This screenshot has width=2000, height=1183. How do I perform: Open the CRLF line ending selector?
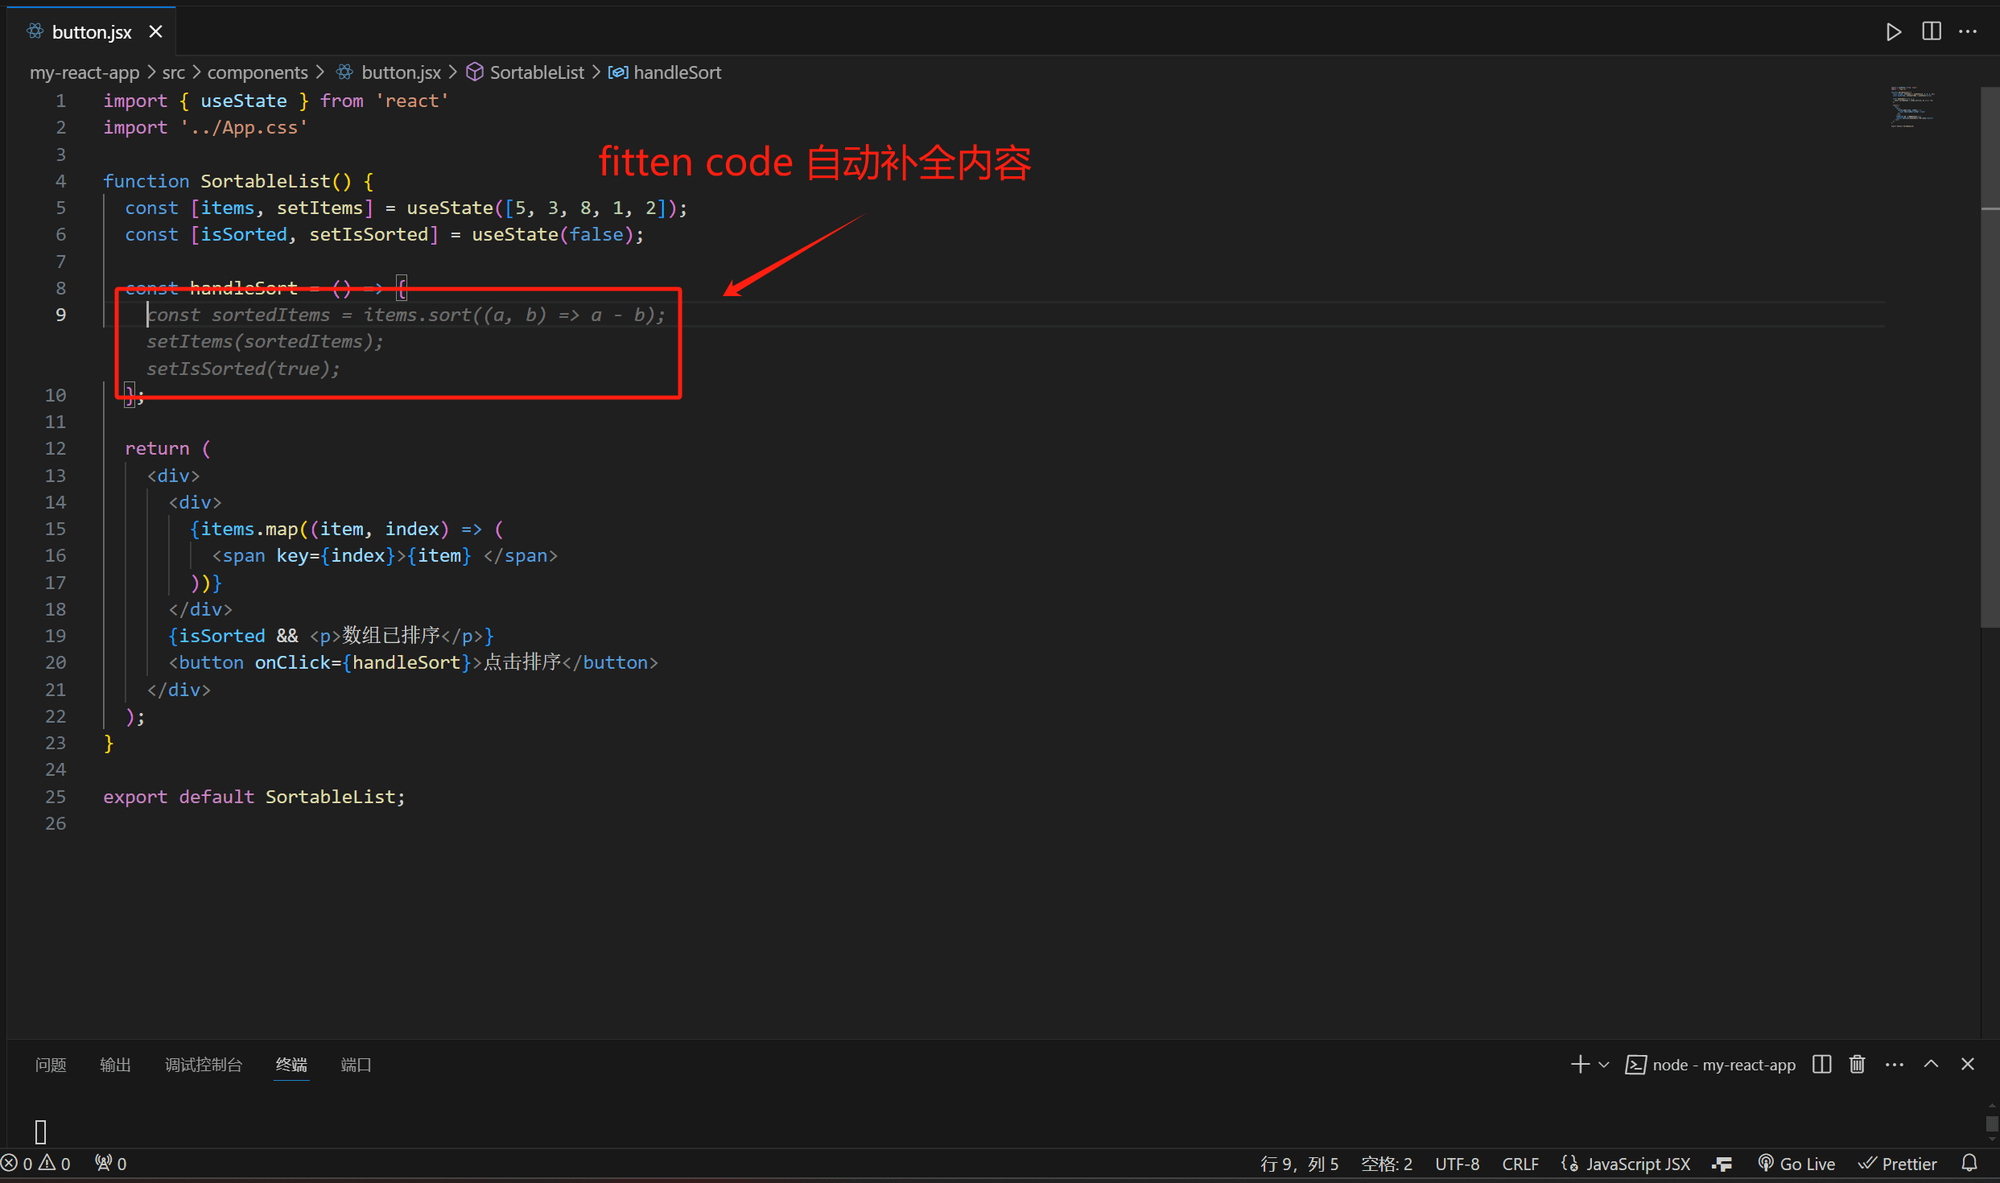click(1520, 1163)
